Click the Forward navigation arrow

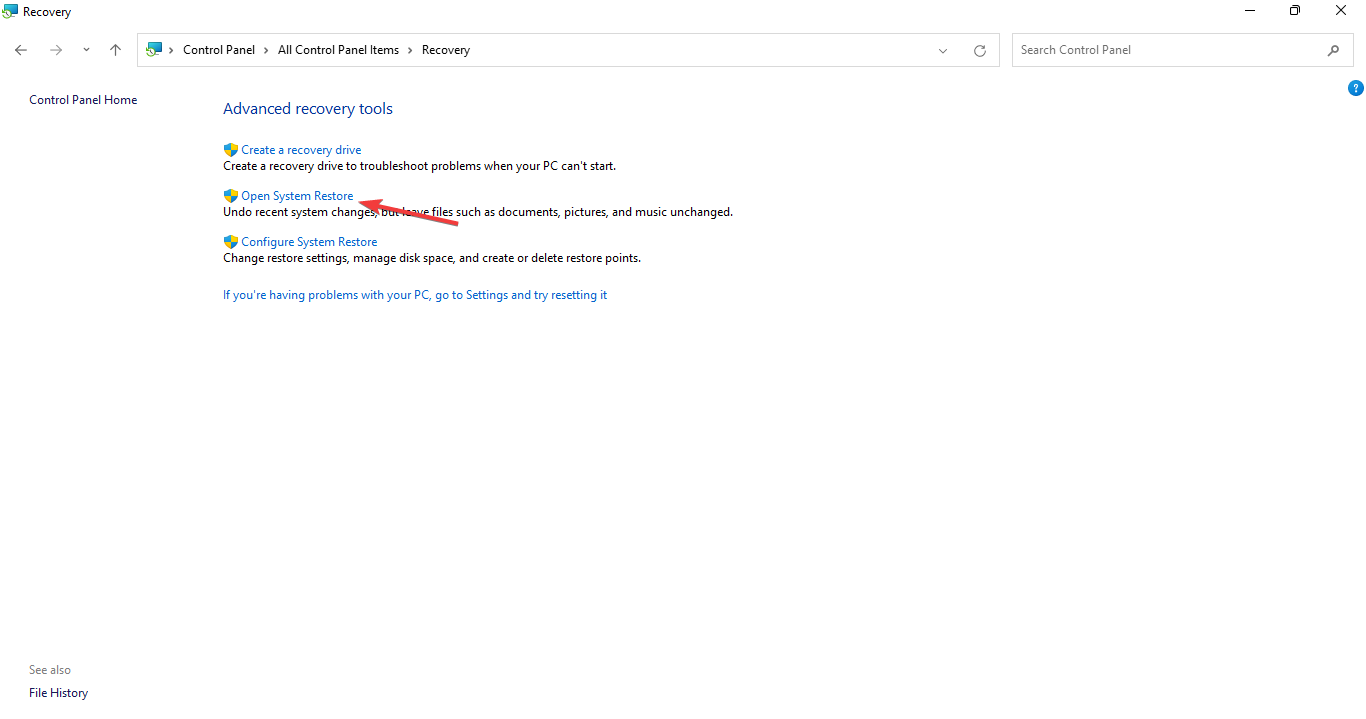[x=56, y=50]
